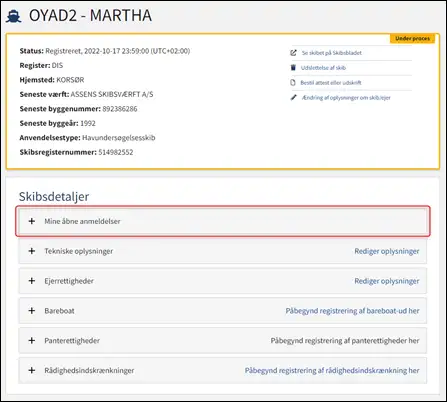Image resolution: width=447 pixels, height=402 pixels.
Task: Expand Ejerrettigheder with plus icon
Action: (32, 281)
